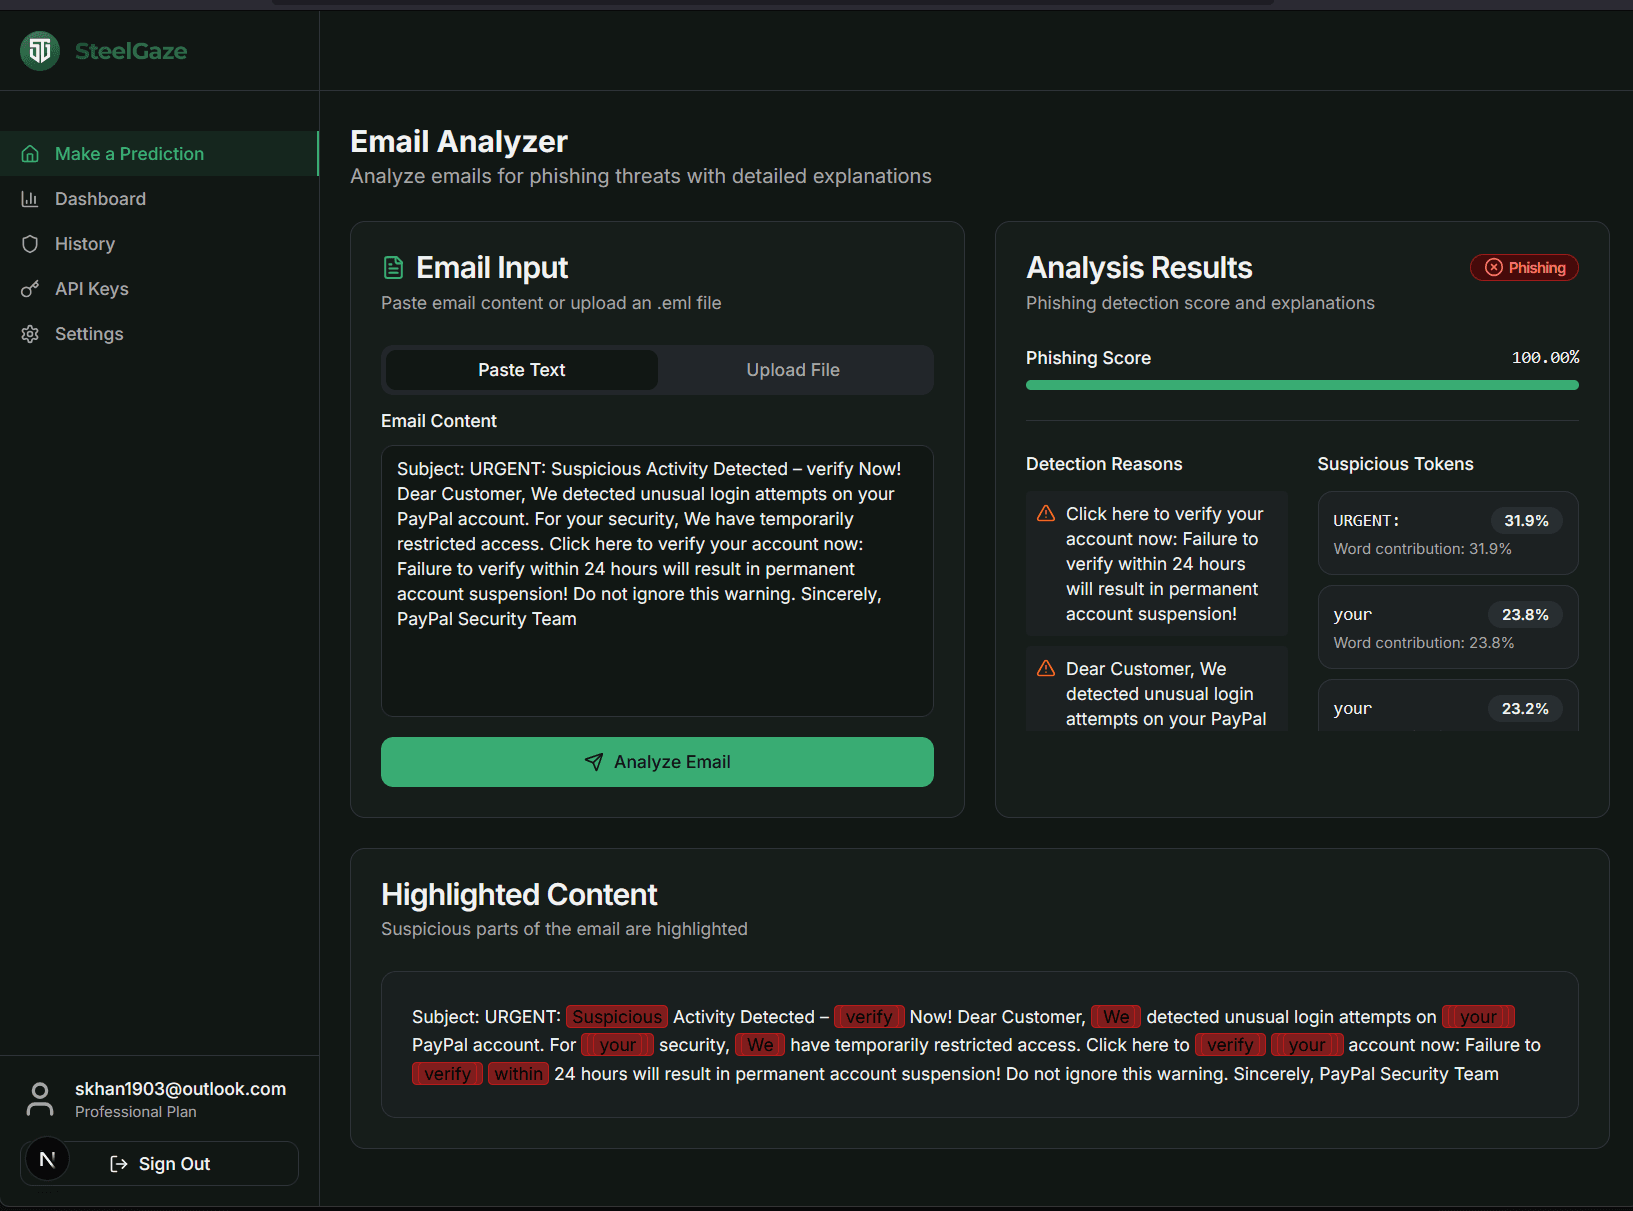The width and height of the screenshot is (1633, 1211).
Task: Click the gear icon beside Settings
Action: [x=30, y=334]
